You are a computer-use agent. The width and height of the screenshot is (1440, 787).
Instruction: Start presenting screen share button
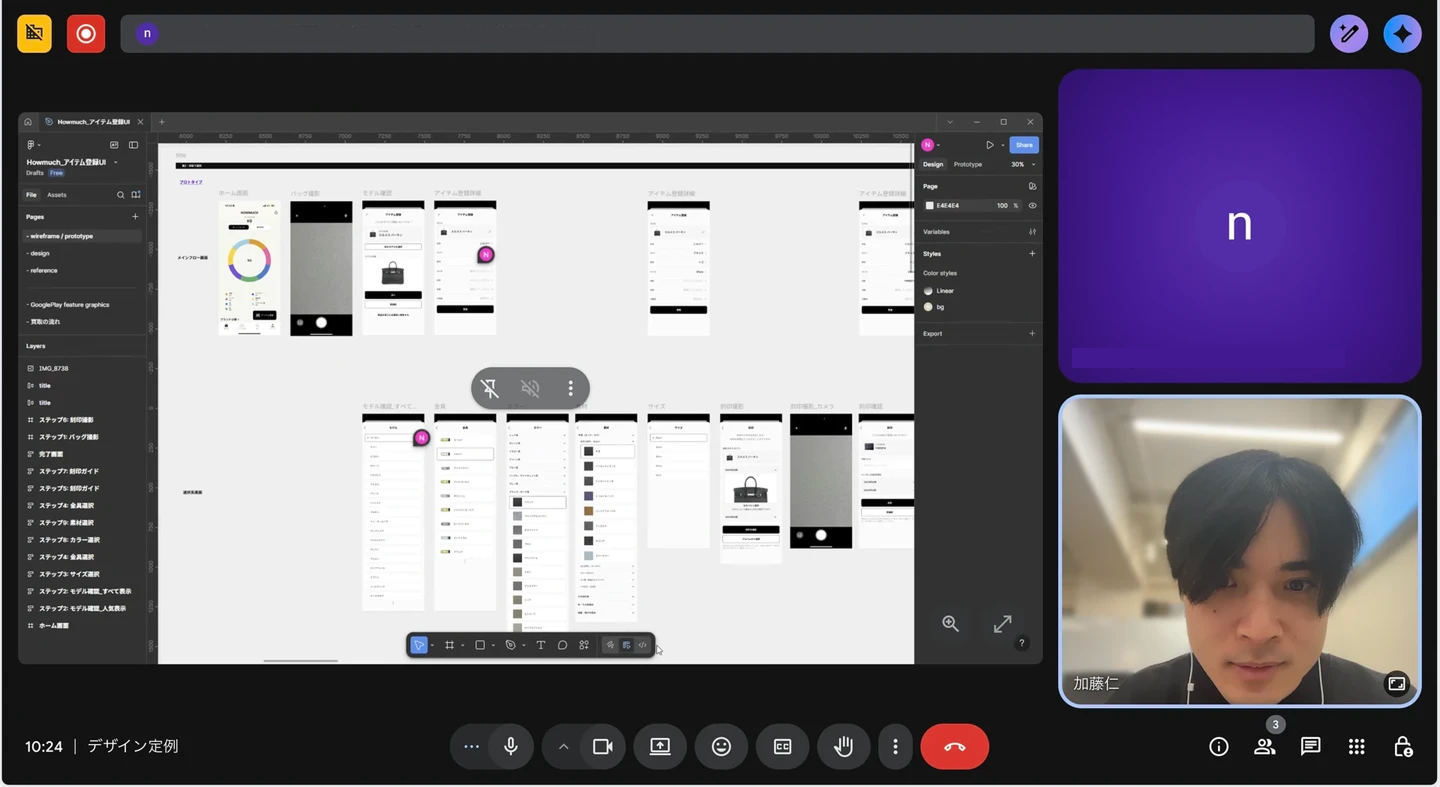[x=660, y=747]
